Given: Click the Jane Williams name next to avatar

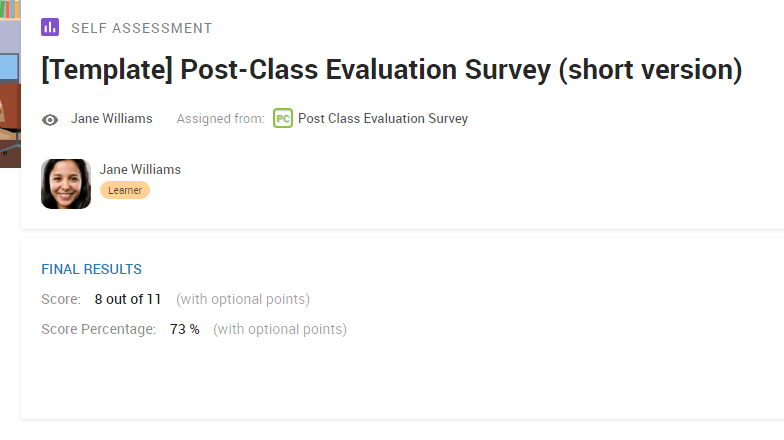Looking at the screenshot, I should pyautogui.click(x=140, y=170).
